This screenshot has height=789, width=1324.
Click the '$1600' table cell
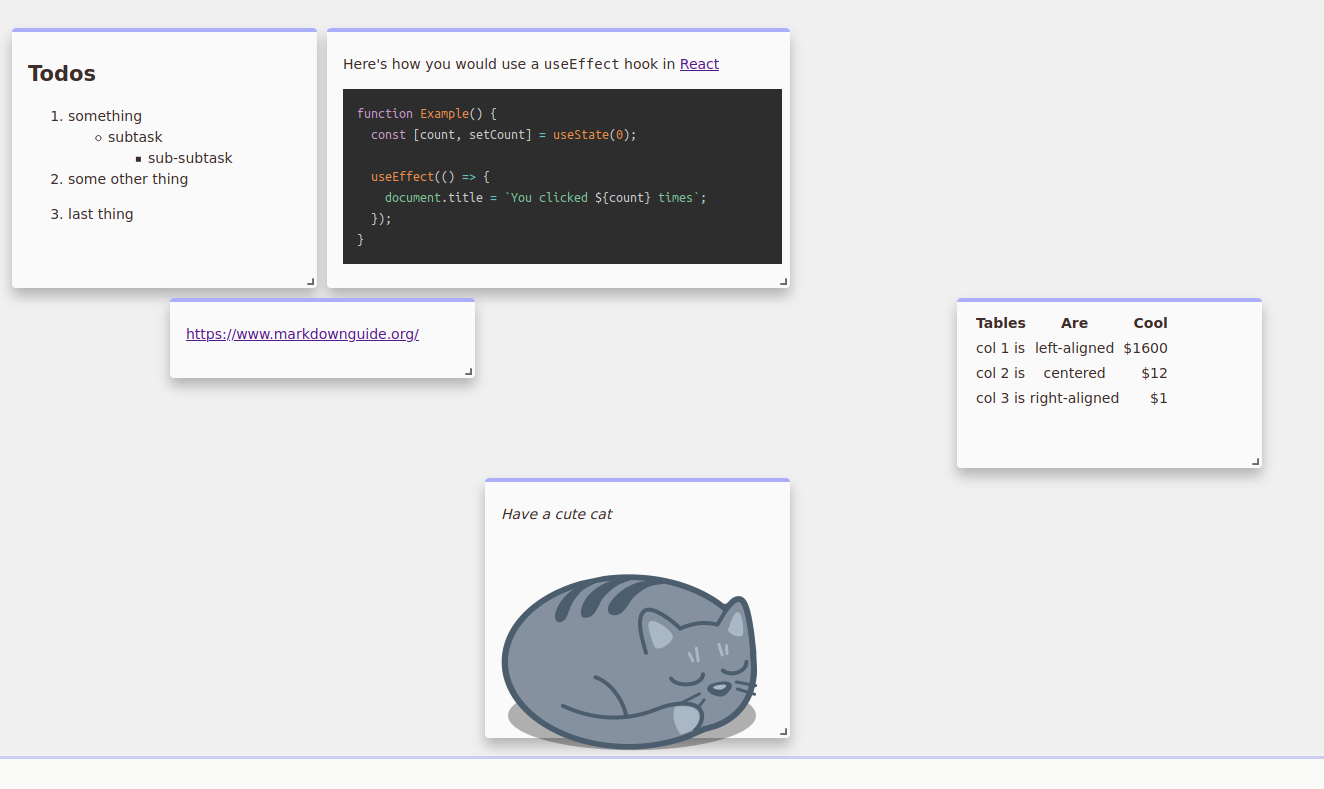[x=1145, y=348]
